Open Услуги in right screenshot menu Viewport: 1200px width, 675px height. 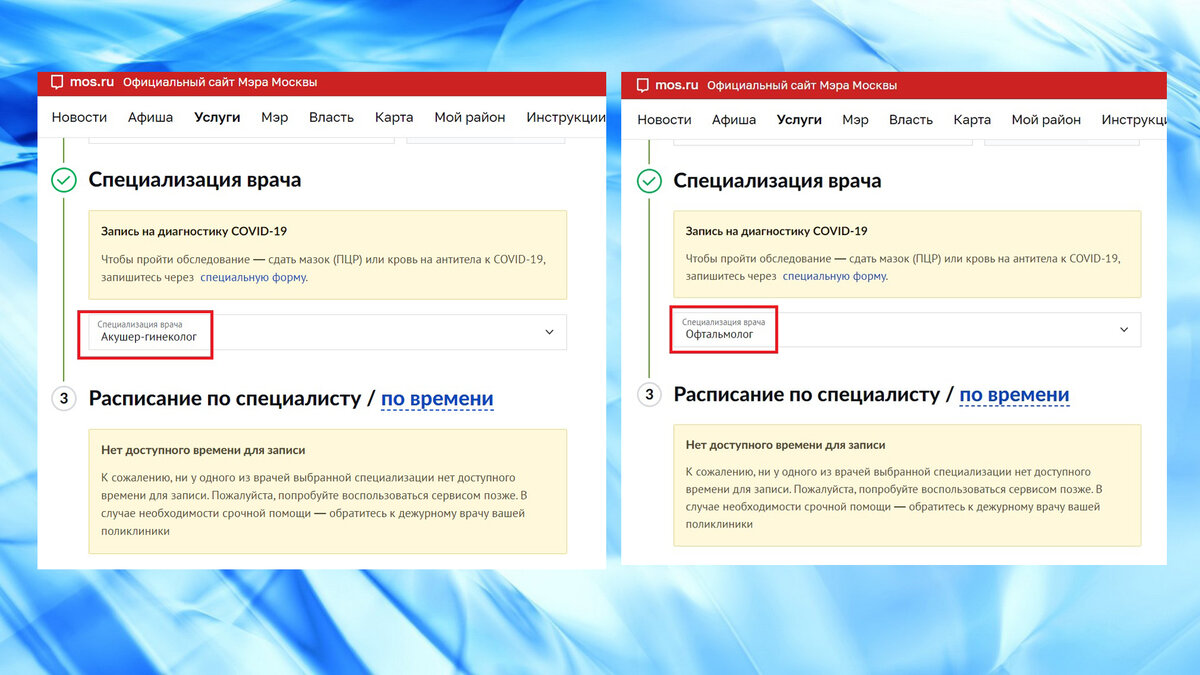[799, 119]
